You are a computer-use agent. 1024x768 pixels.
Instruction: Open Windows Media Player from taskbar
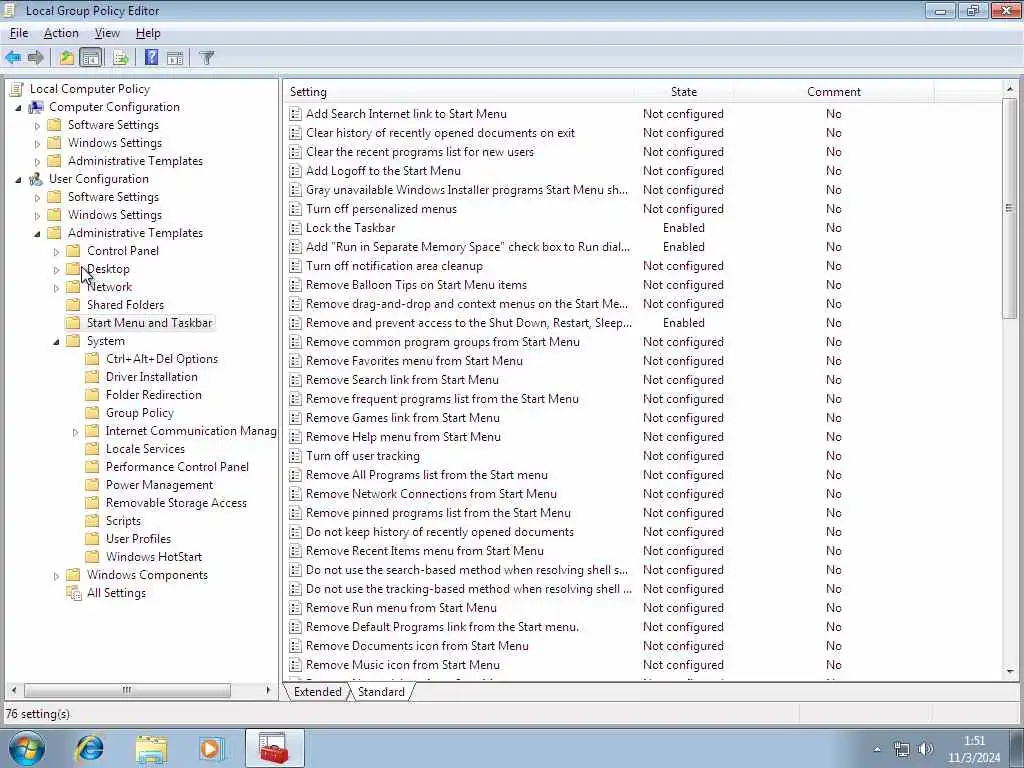point(212,748)
